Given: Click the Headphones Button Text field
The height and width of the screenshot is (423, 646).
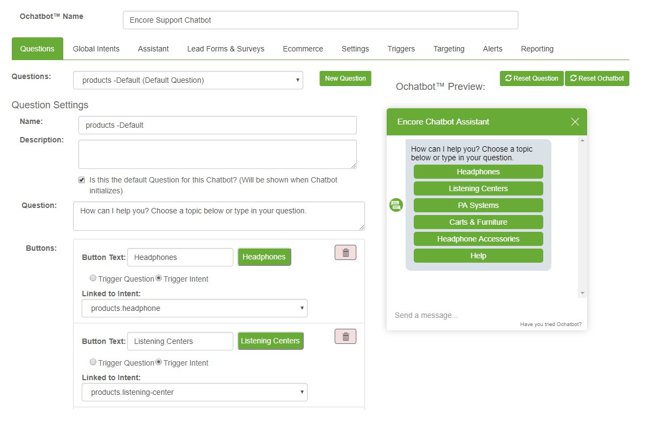Looking at the screenshot, I should pos(180,257).
